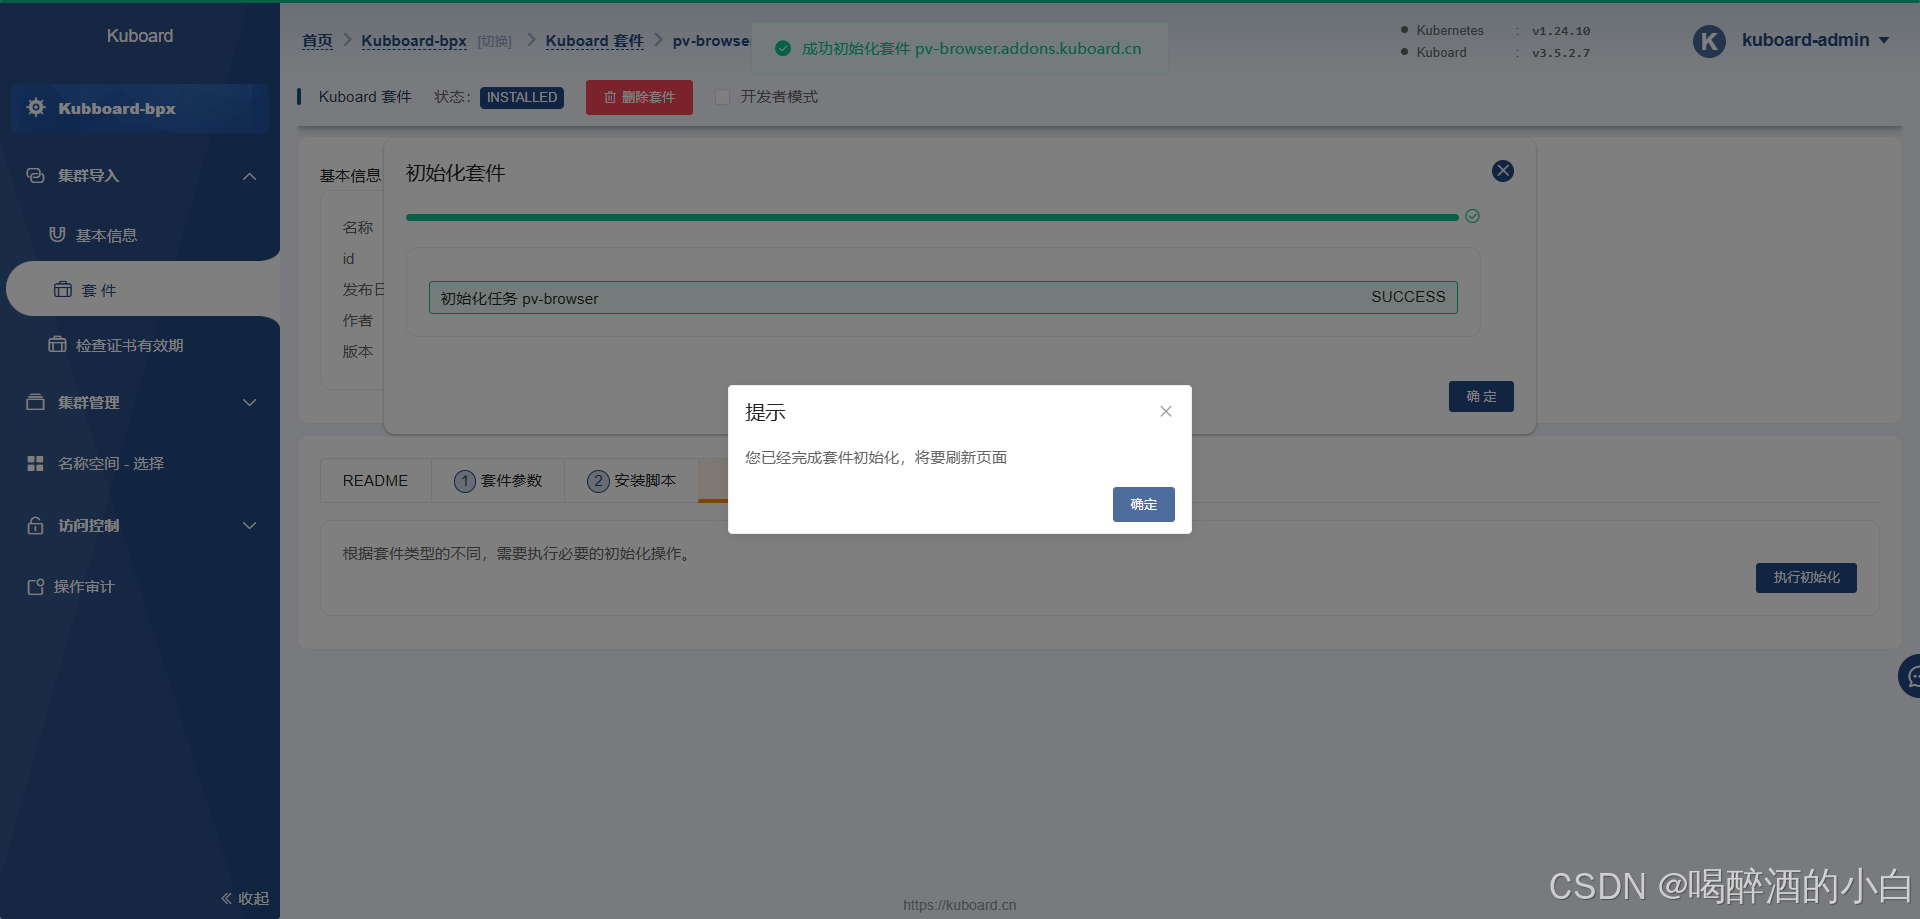Viewport: 1920px width, 919px height.
Task: Enable 开发者模式 checkbox
Action: [x=722, y=97]
